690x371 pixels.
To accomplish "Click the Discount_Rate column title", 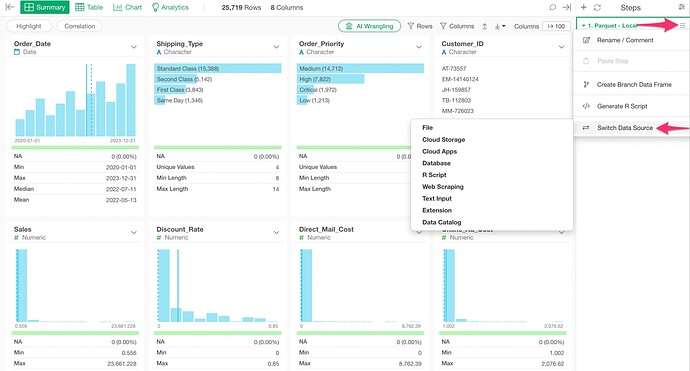I will pyautogui.click(x=180, y=229).
